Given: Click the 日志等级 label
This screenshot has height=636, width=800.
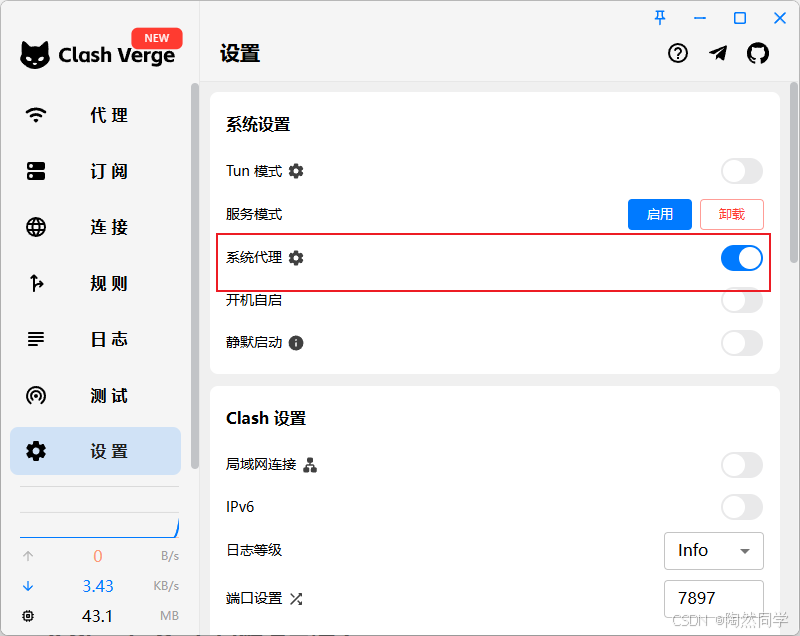Looking at the screenshot, I should (x=254, y=550).
